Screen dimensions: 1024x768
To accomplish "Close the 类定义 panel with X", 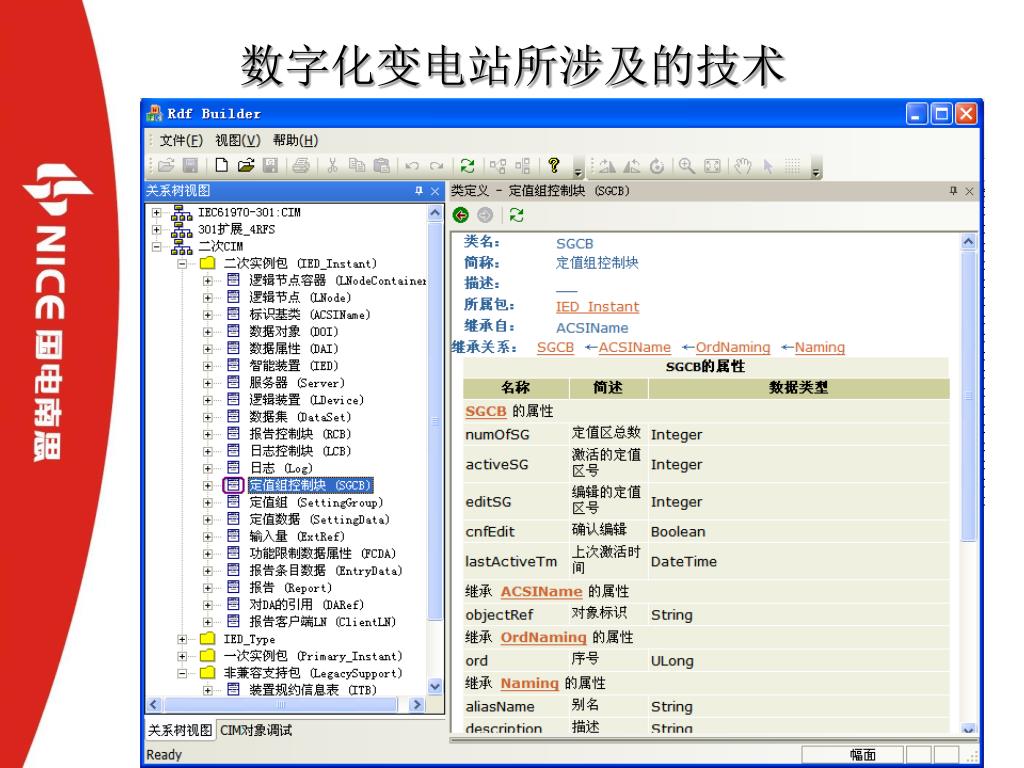I will point(969,191).
